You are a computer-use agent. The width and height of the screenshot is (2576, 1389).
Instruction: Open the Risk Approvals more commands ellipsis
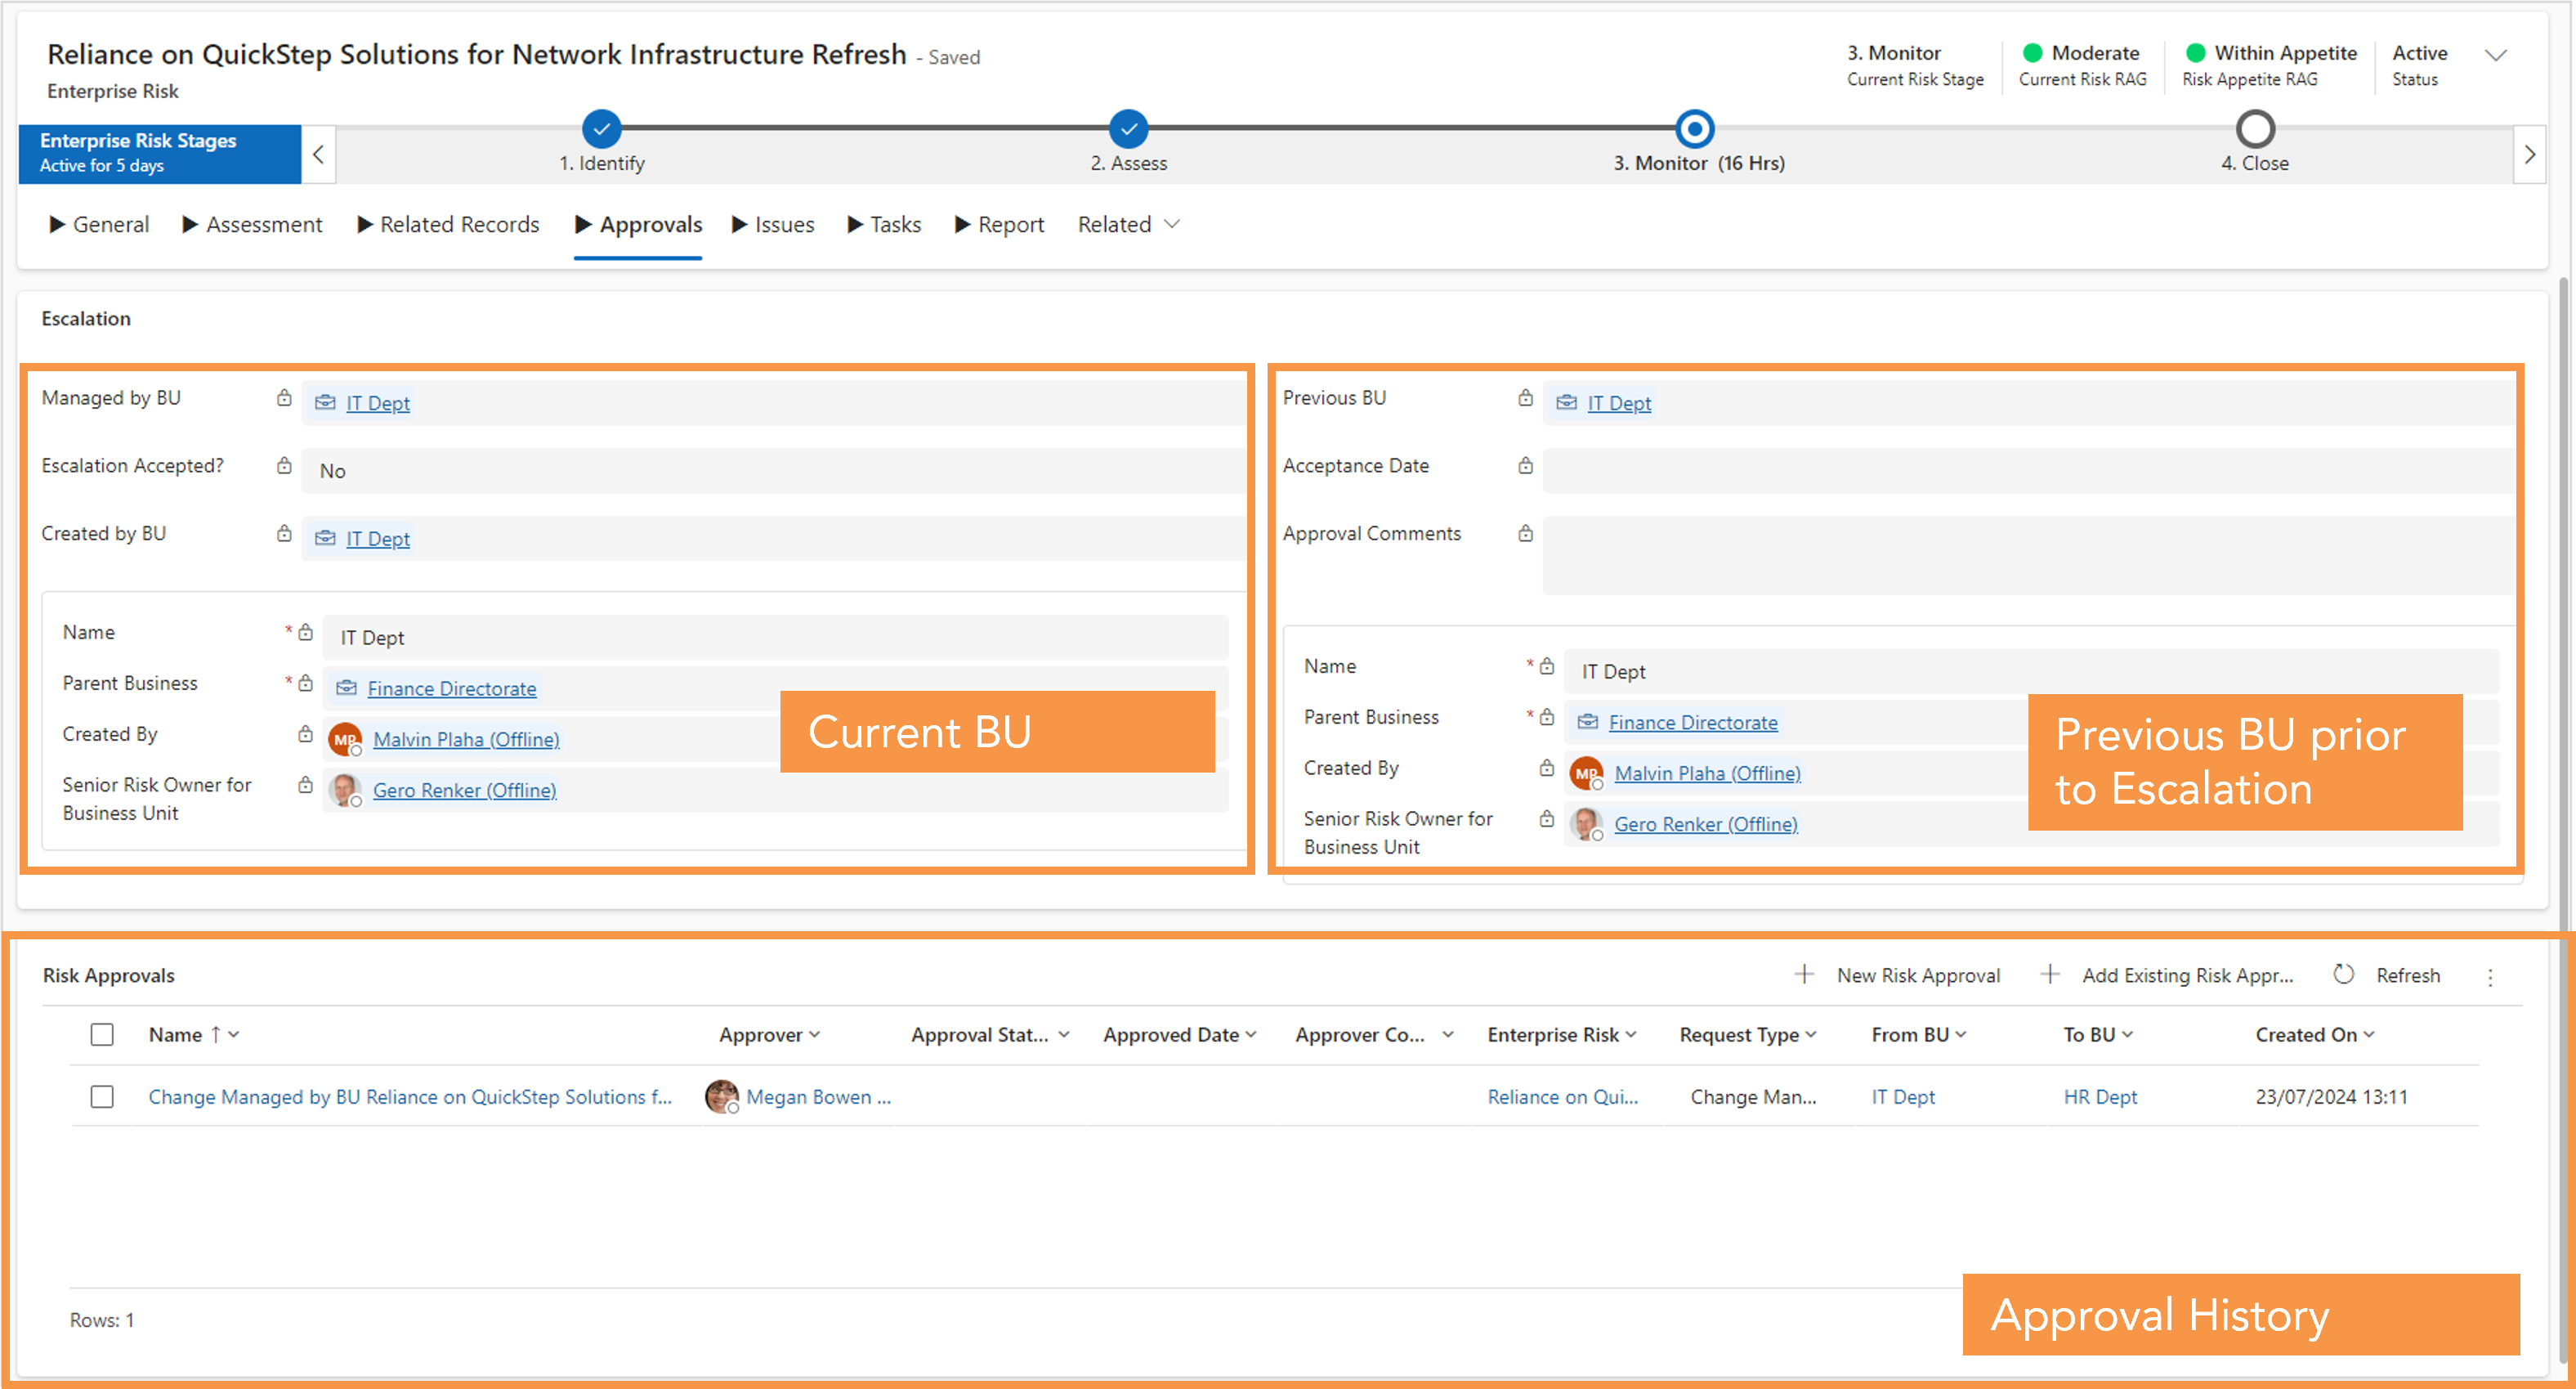click(2490, 977)
